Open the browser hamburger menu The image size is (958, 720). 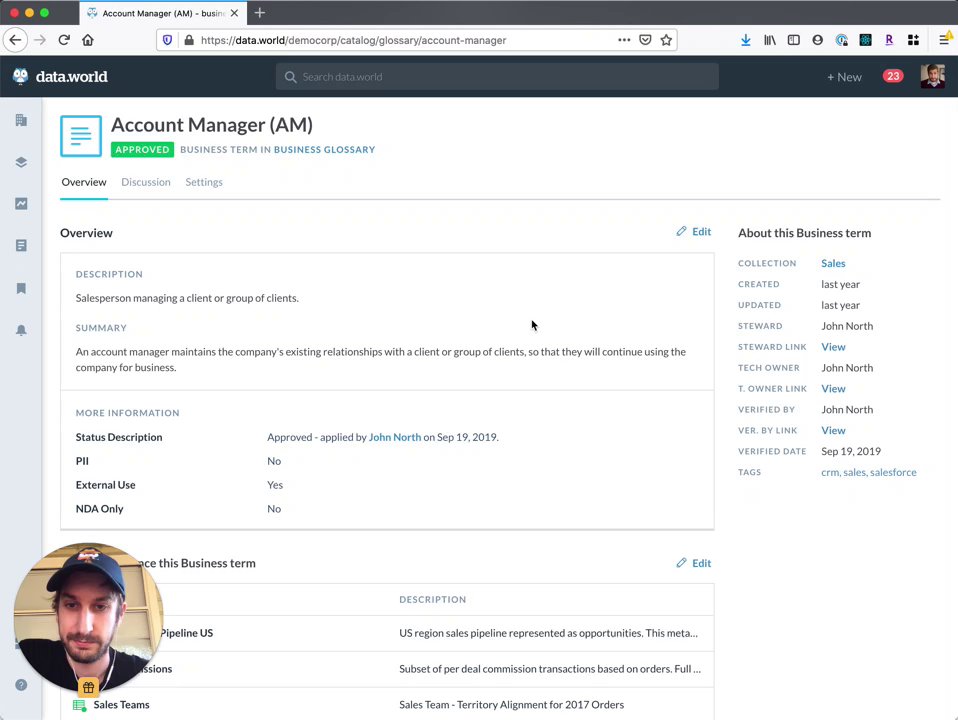(945, 40)
